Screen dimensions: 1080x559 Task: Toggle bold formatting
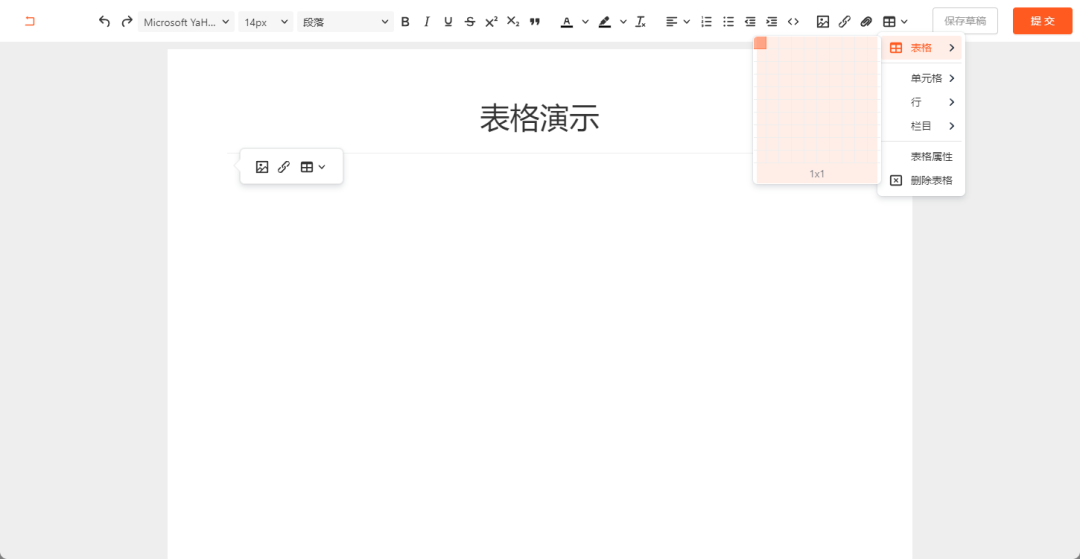(x=405, y=21)
